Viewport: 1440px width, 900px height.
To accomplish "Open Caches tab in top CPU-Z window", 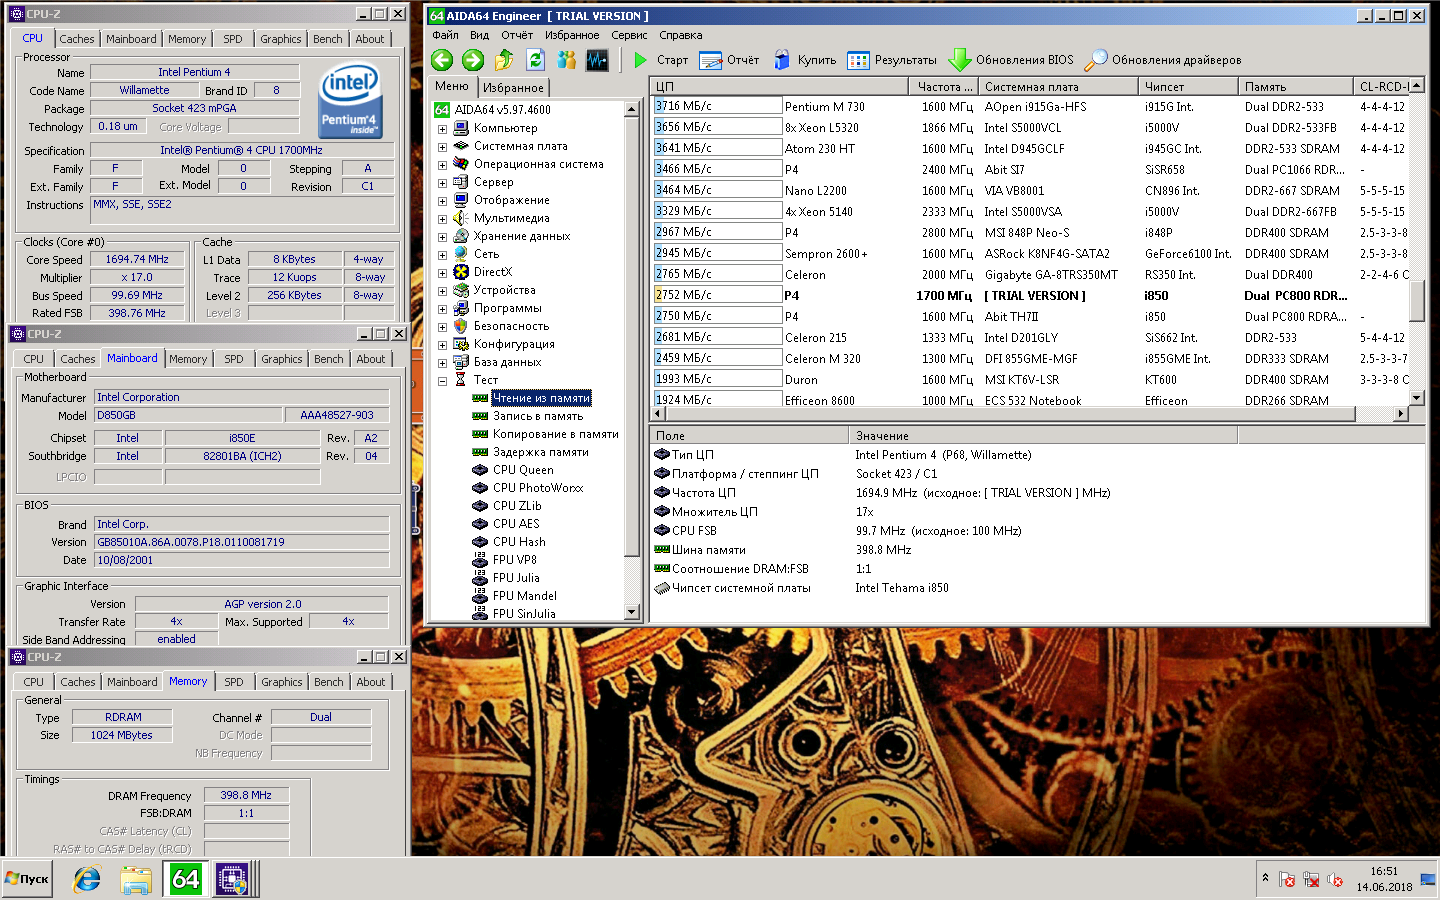I will tap(77, 39).
